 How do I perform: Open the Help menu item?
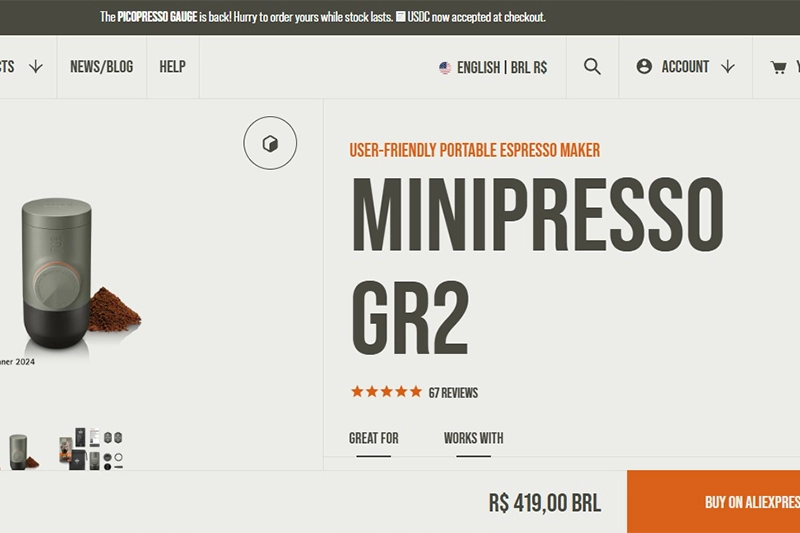click(x=172, y=67)
